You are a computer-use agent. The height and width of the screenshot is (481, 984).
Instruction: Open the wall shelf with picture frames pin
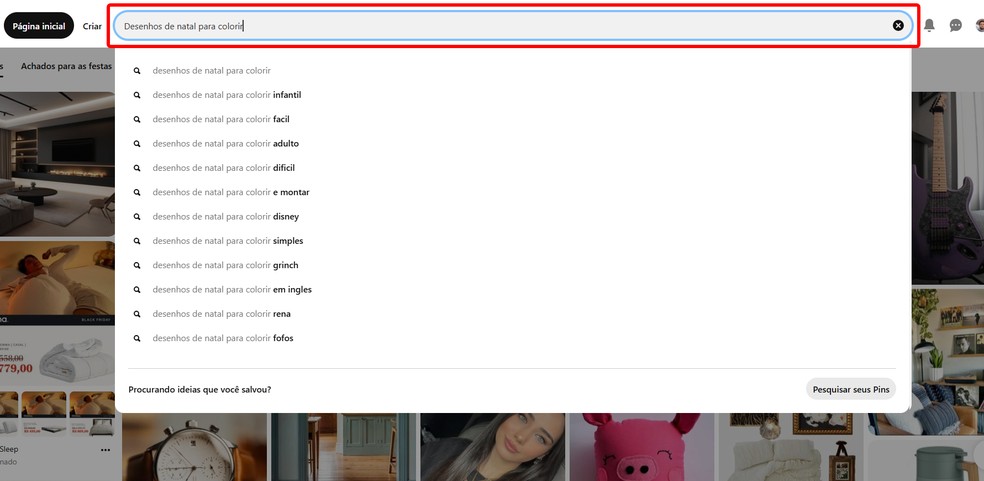click(948, 362)
